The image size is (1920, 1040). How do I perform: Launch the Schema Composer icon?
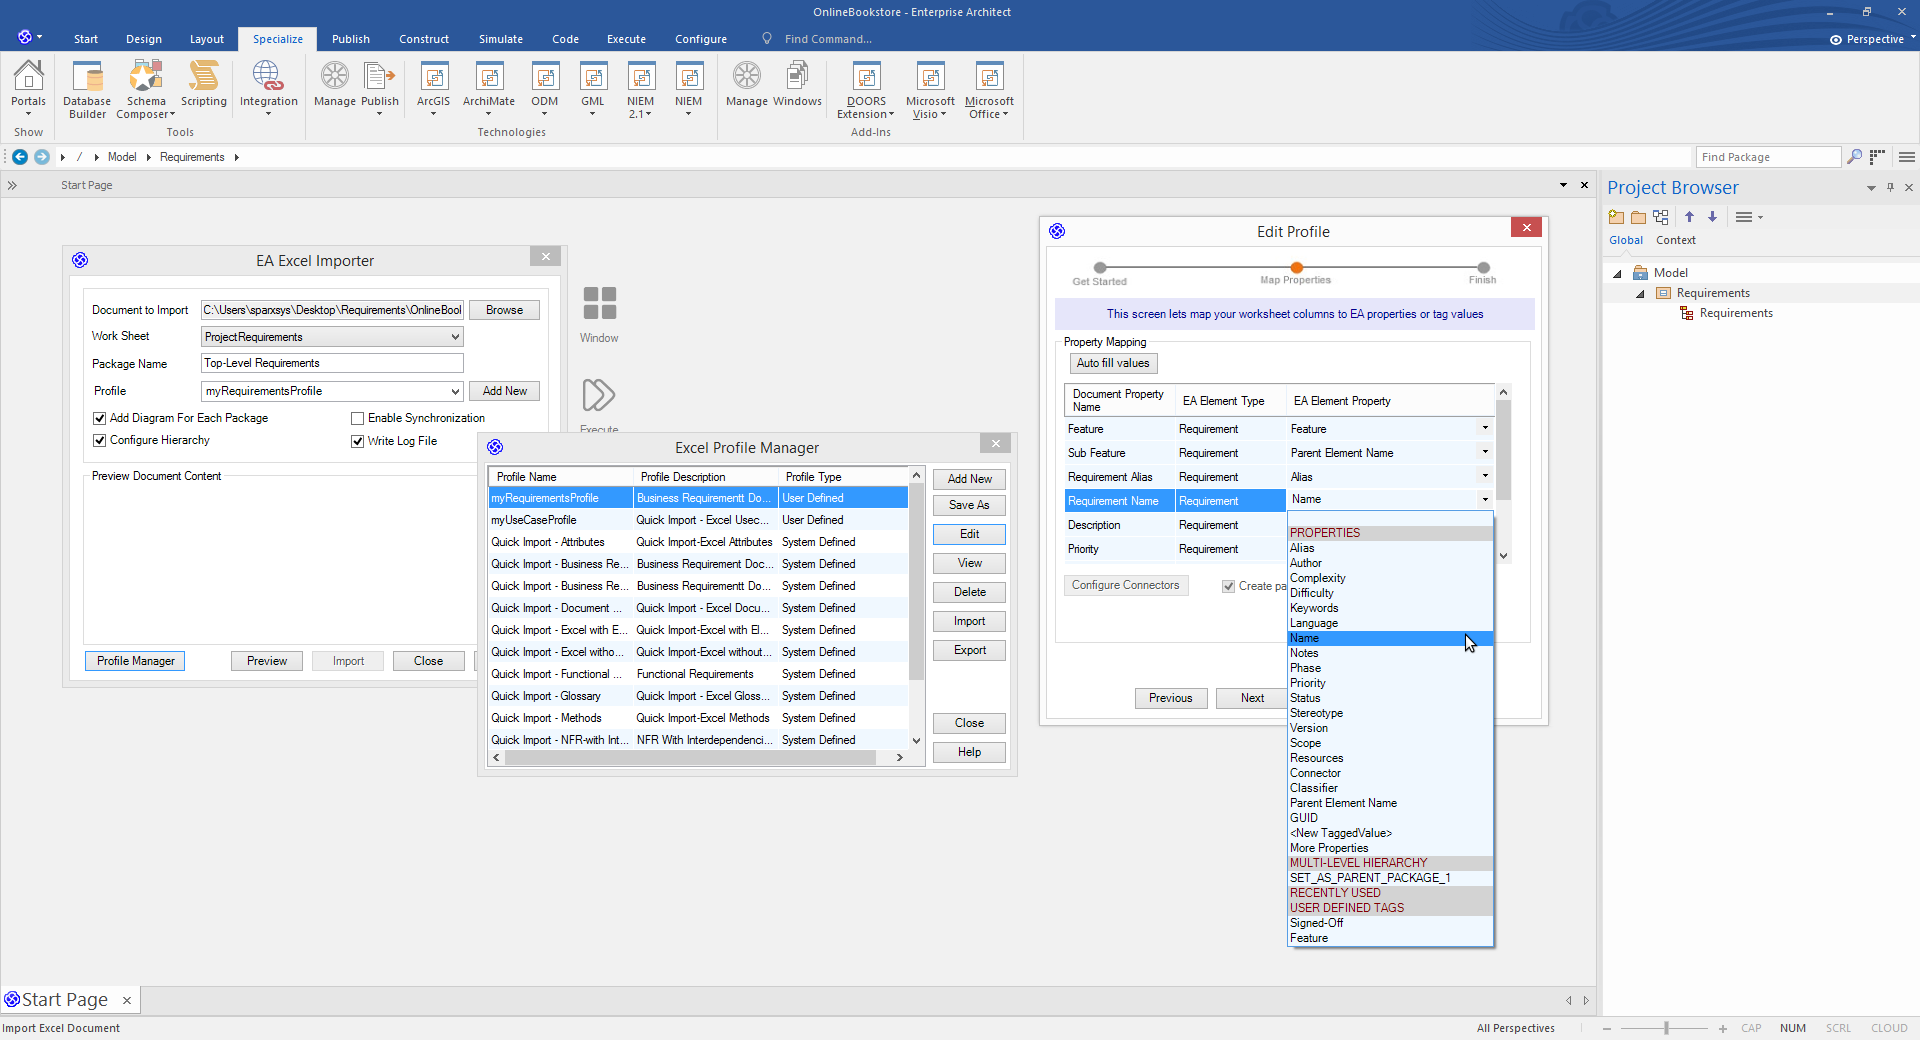[146, 89]
